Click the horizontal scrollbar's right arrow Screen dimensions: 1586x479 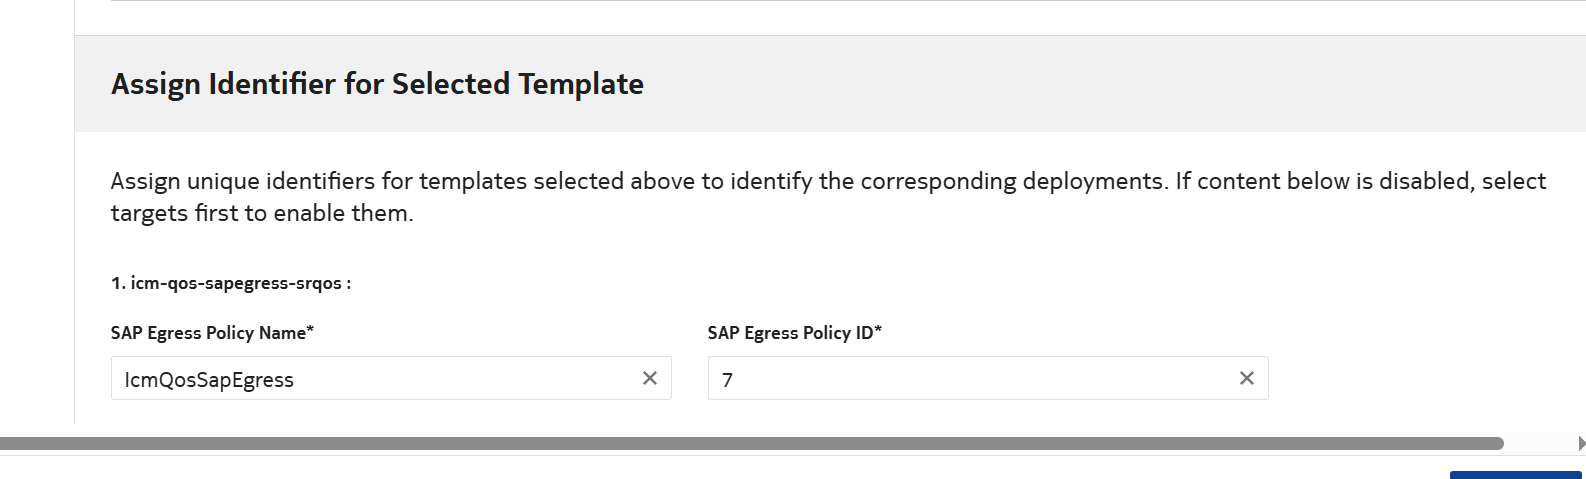[x=1580, y=443]
